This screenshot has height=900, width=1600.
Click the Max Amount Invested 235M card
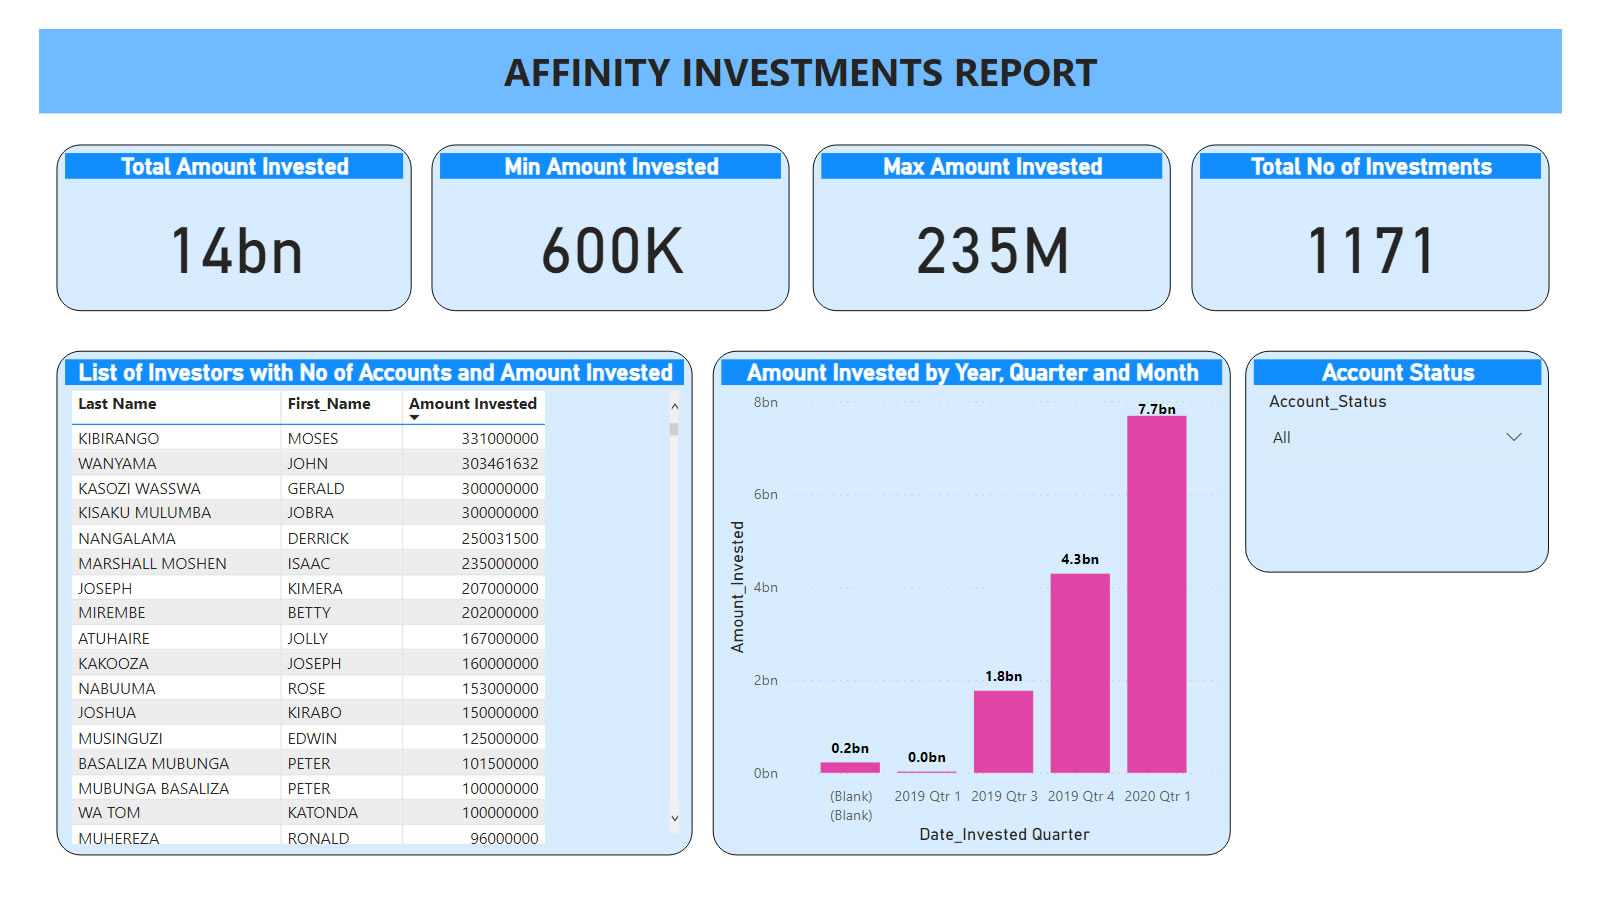point(992,250)
